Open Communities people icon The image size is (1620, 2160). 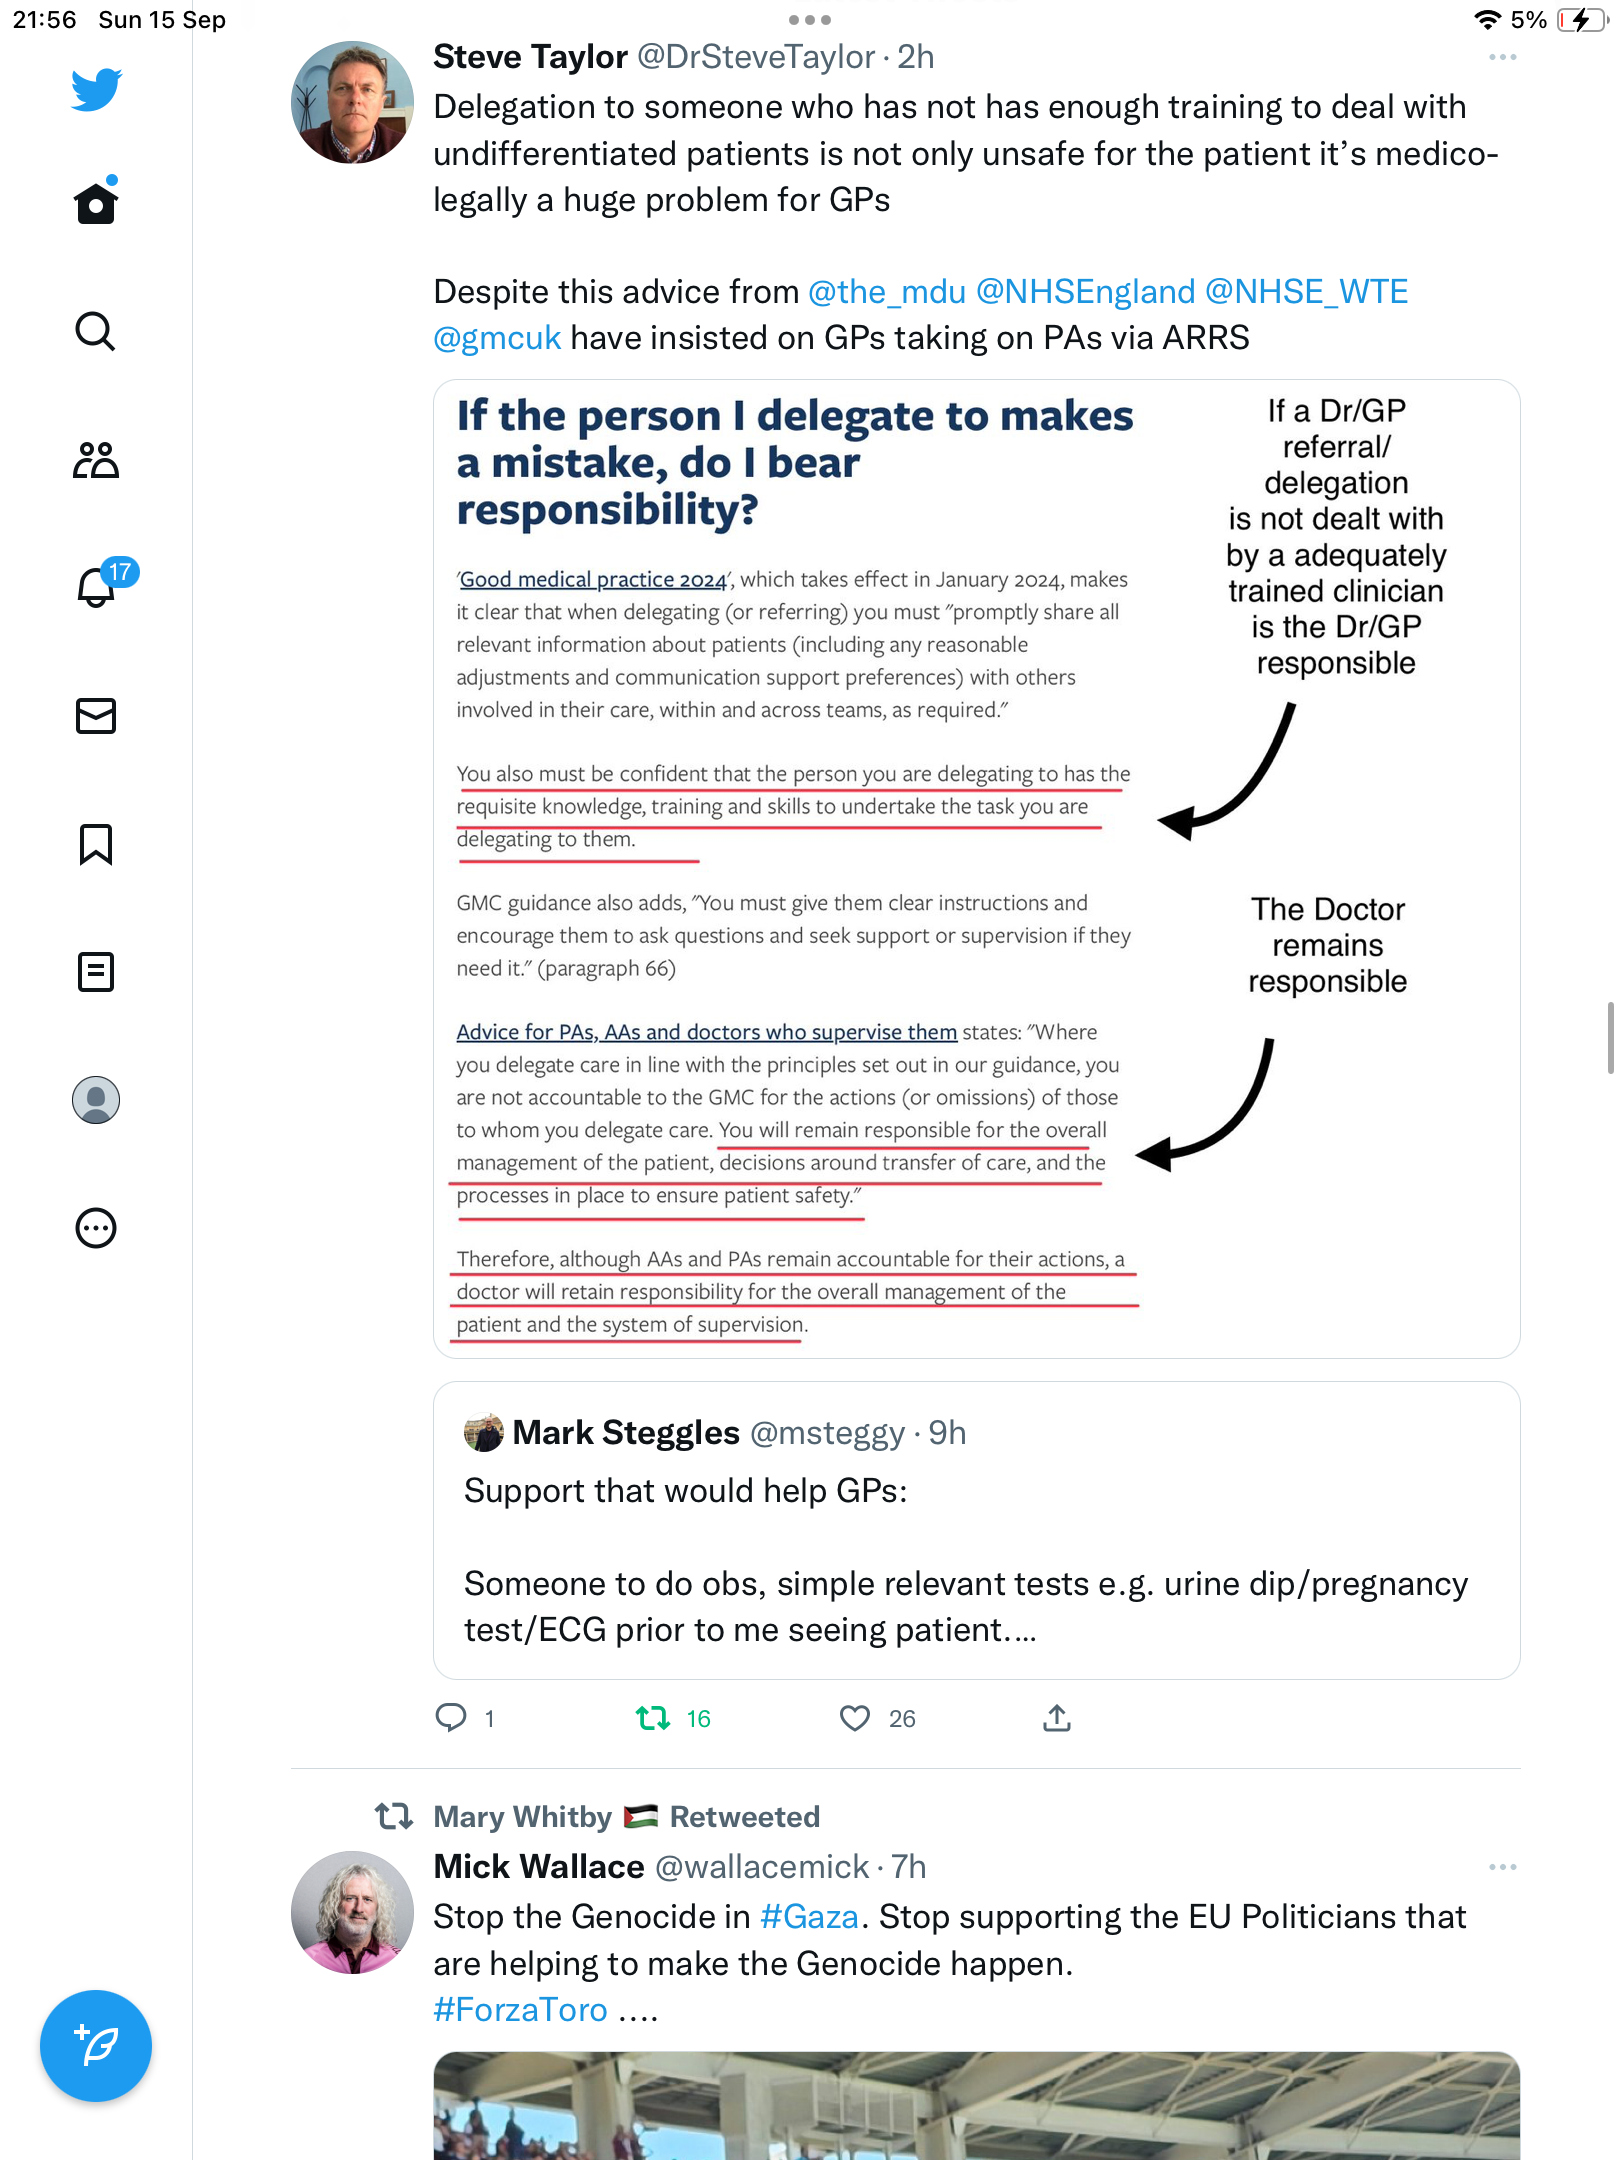point(96,460)
